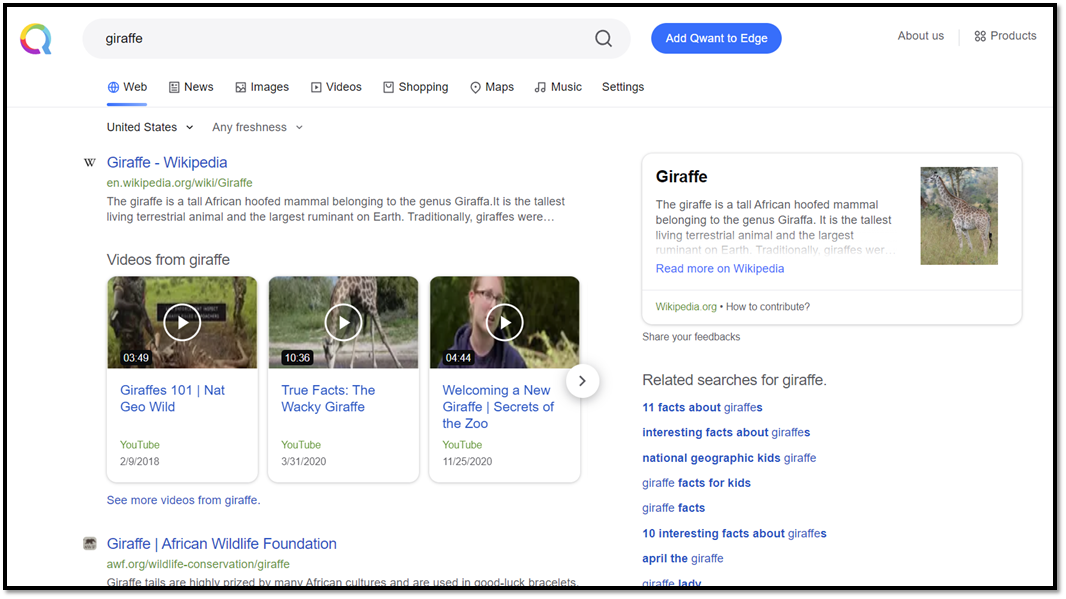Viewport: 1066px width, 599px height.
Task: Search april the giraffe
Action: (x=683, y=558)
